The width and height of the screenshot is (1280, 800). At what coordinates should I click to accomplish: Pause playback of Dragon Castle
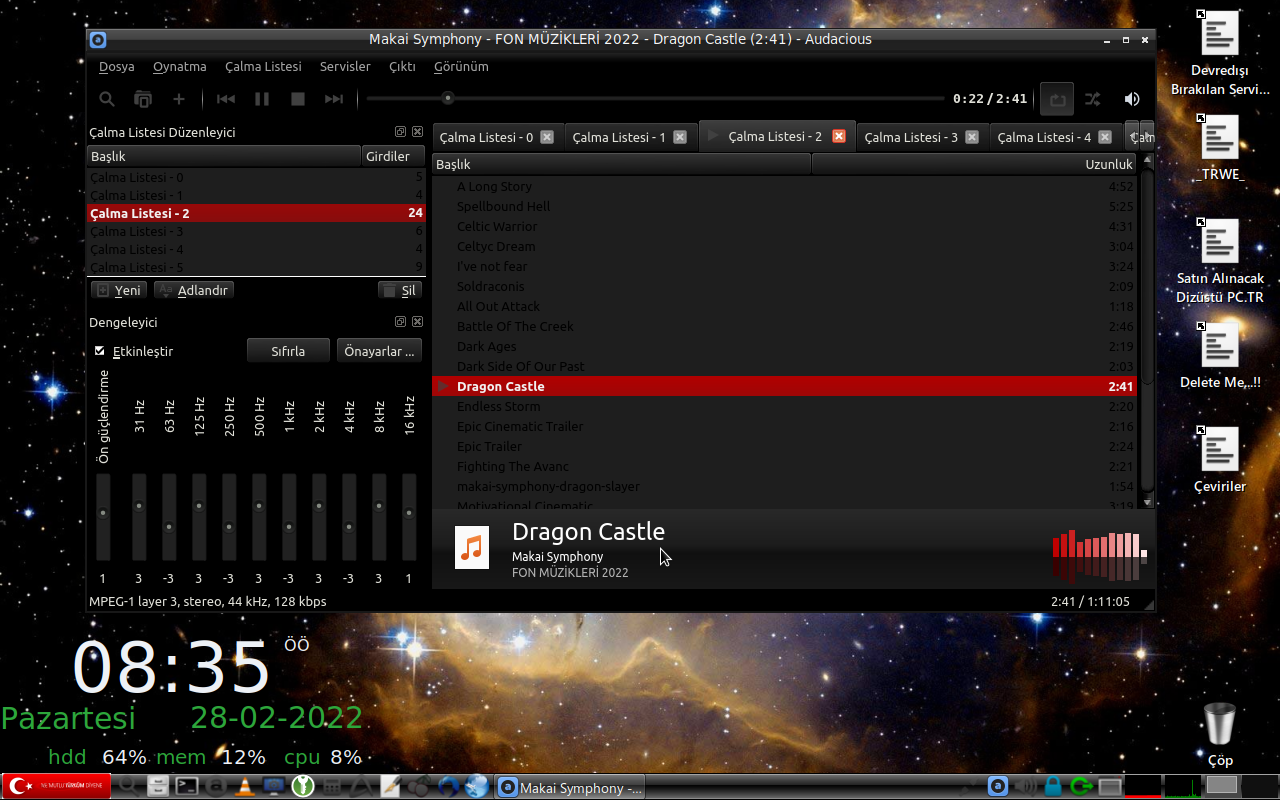tap(262, 99)
